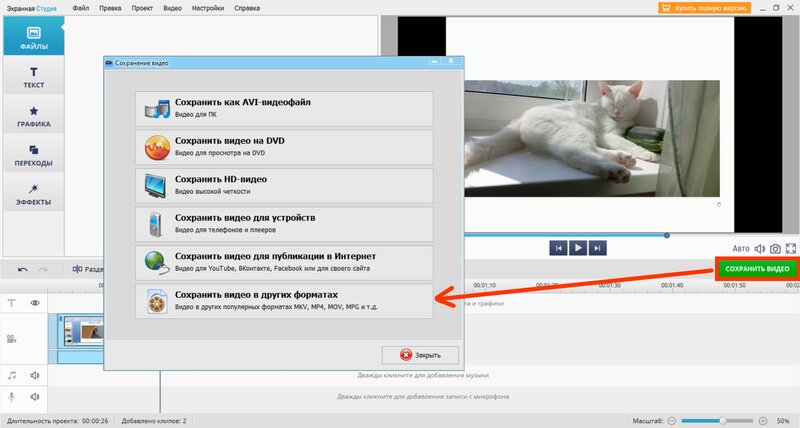Click the redo arrow icon
This screenshot has height=428, width=800.
[x=43, y=269]
